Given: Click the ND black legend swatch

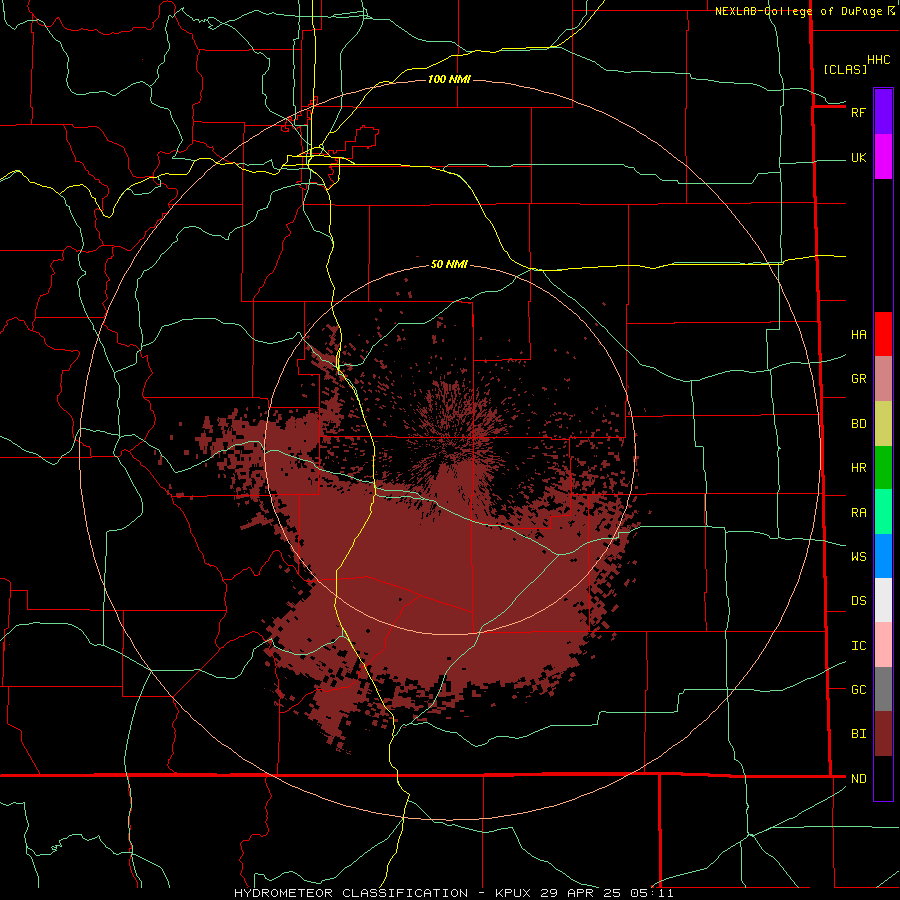Looking at the screenshot, I should (x=883, y=778).
